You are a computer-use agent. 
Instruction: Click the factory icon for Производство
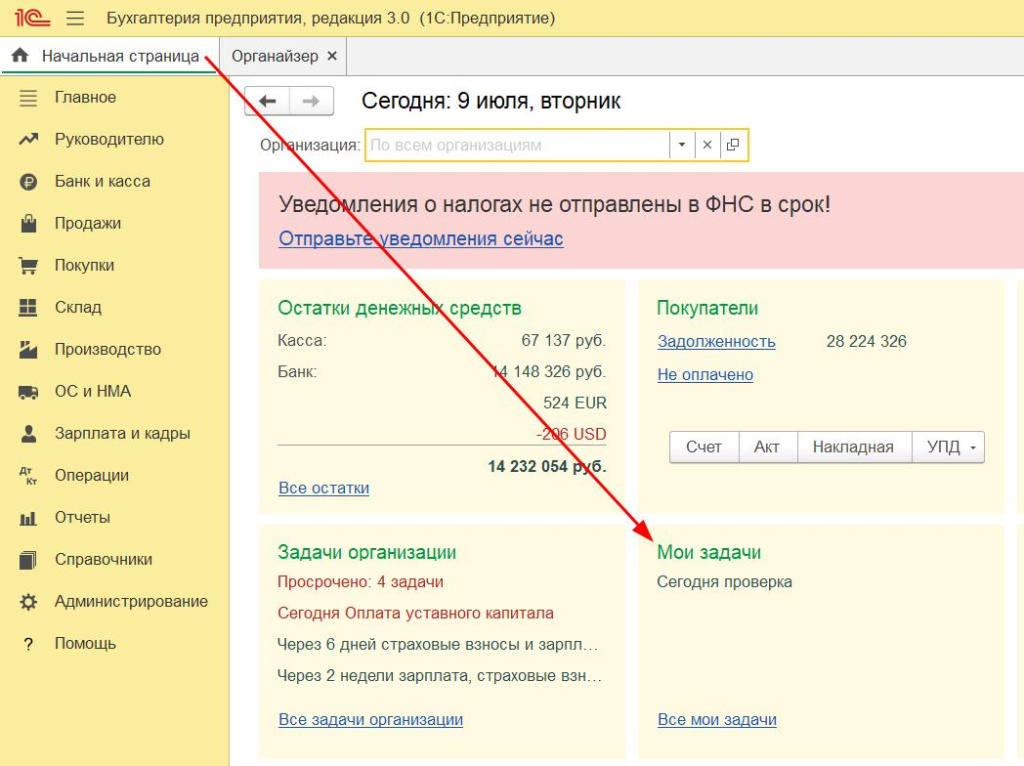29,350
